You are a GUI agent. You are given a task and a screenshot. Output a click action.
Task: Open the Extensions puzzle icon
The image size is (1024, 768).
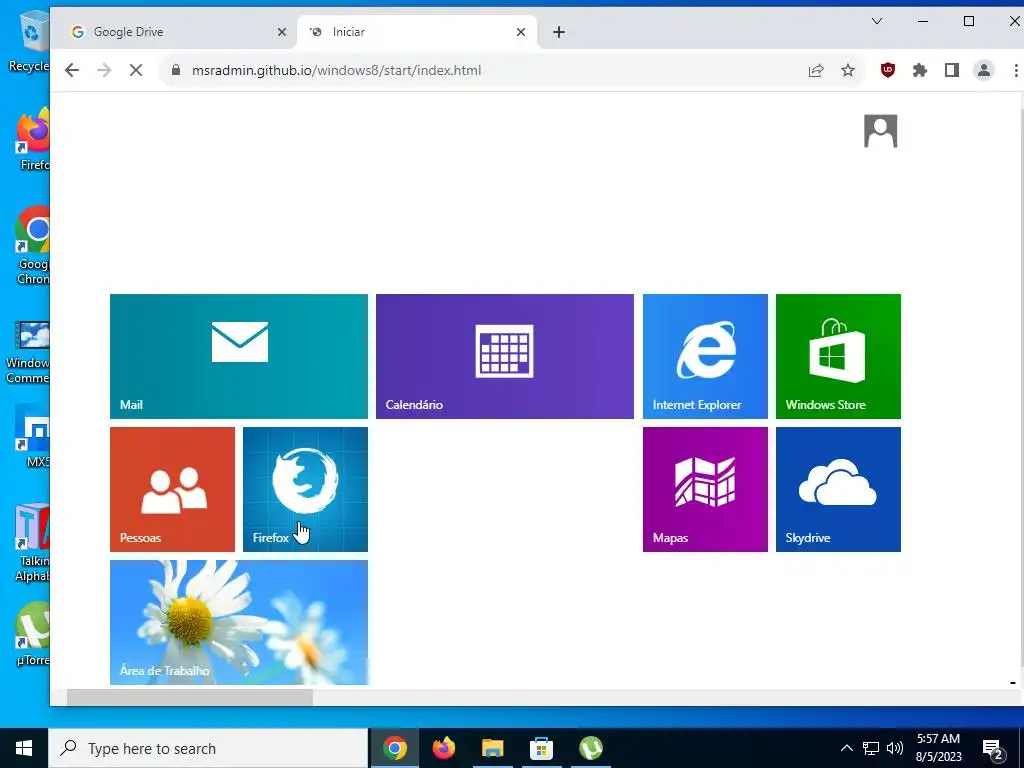click(x=920, y=70)
